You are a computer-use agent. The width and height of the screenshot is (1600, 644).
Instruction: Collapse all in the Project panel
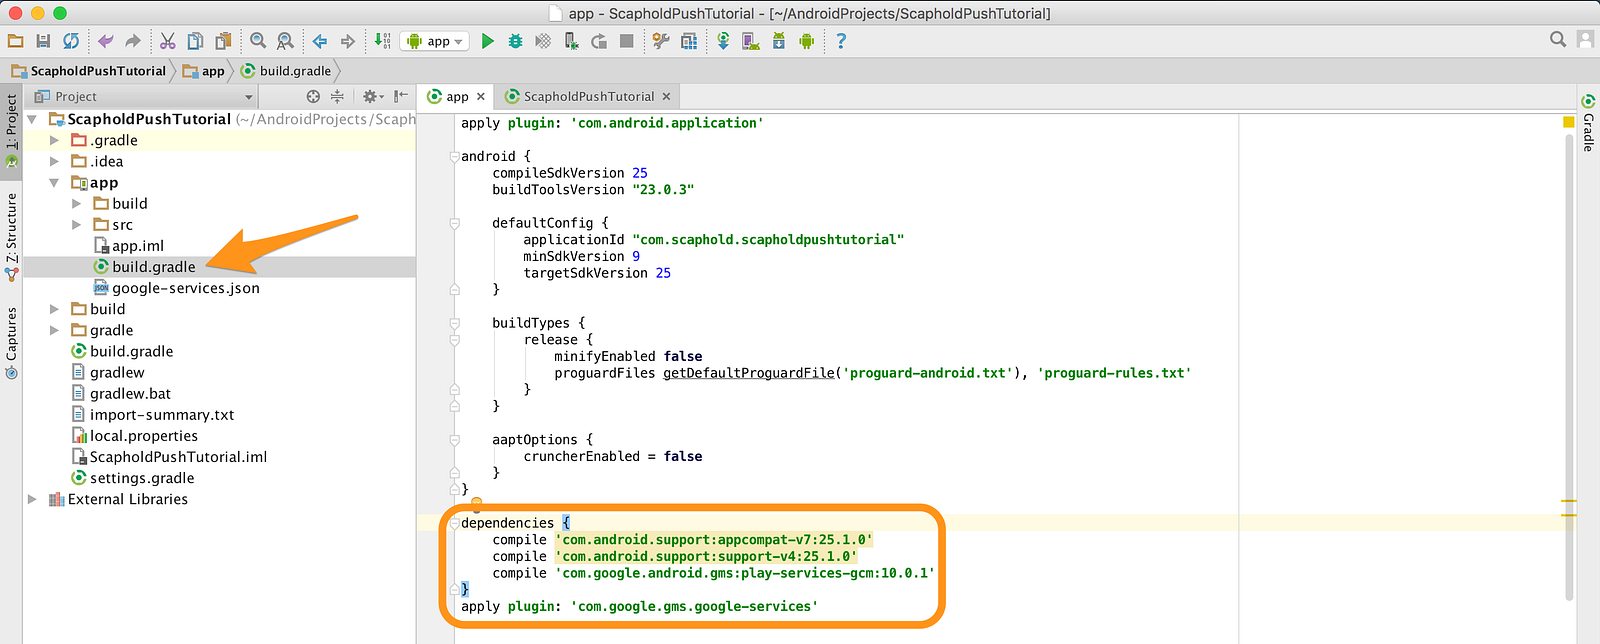[x=337, y=96]
